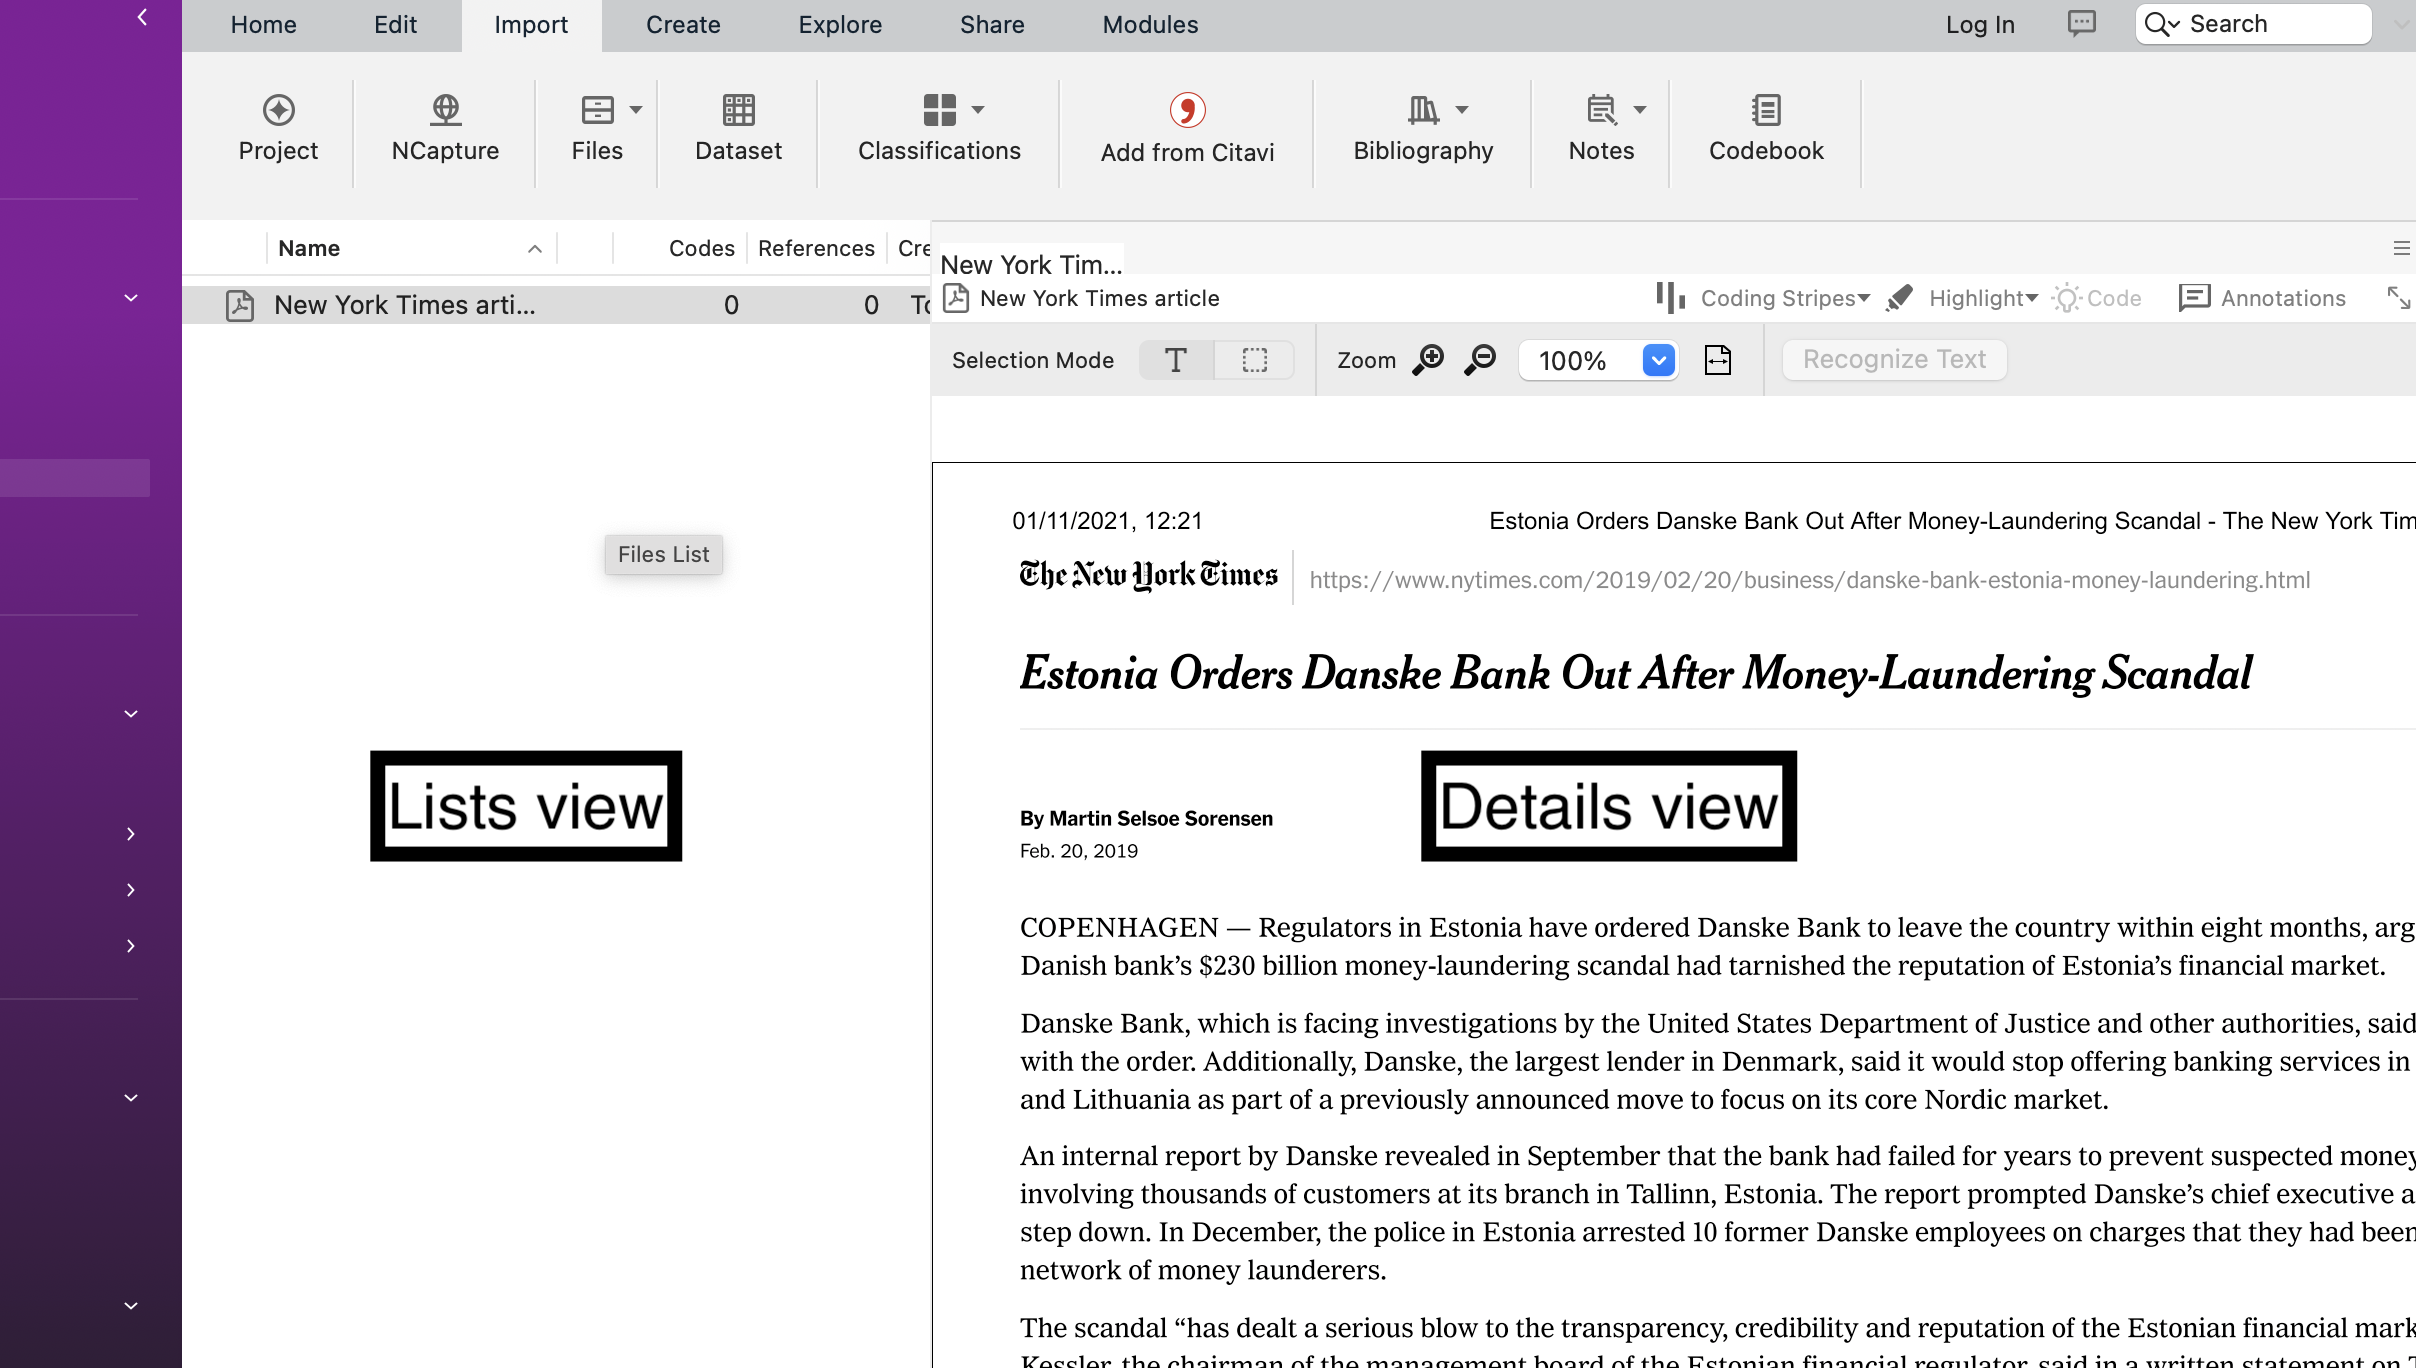Enable region selection mode

click(x=1254, y=360)
